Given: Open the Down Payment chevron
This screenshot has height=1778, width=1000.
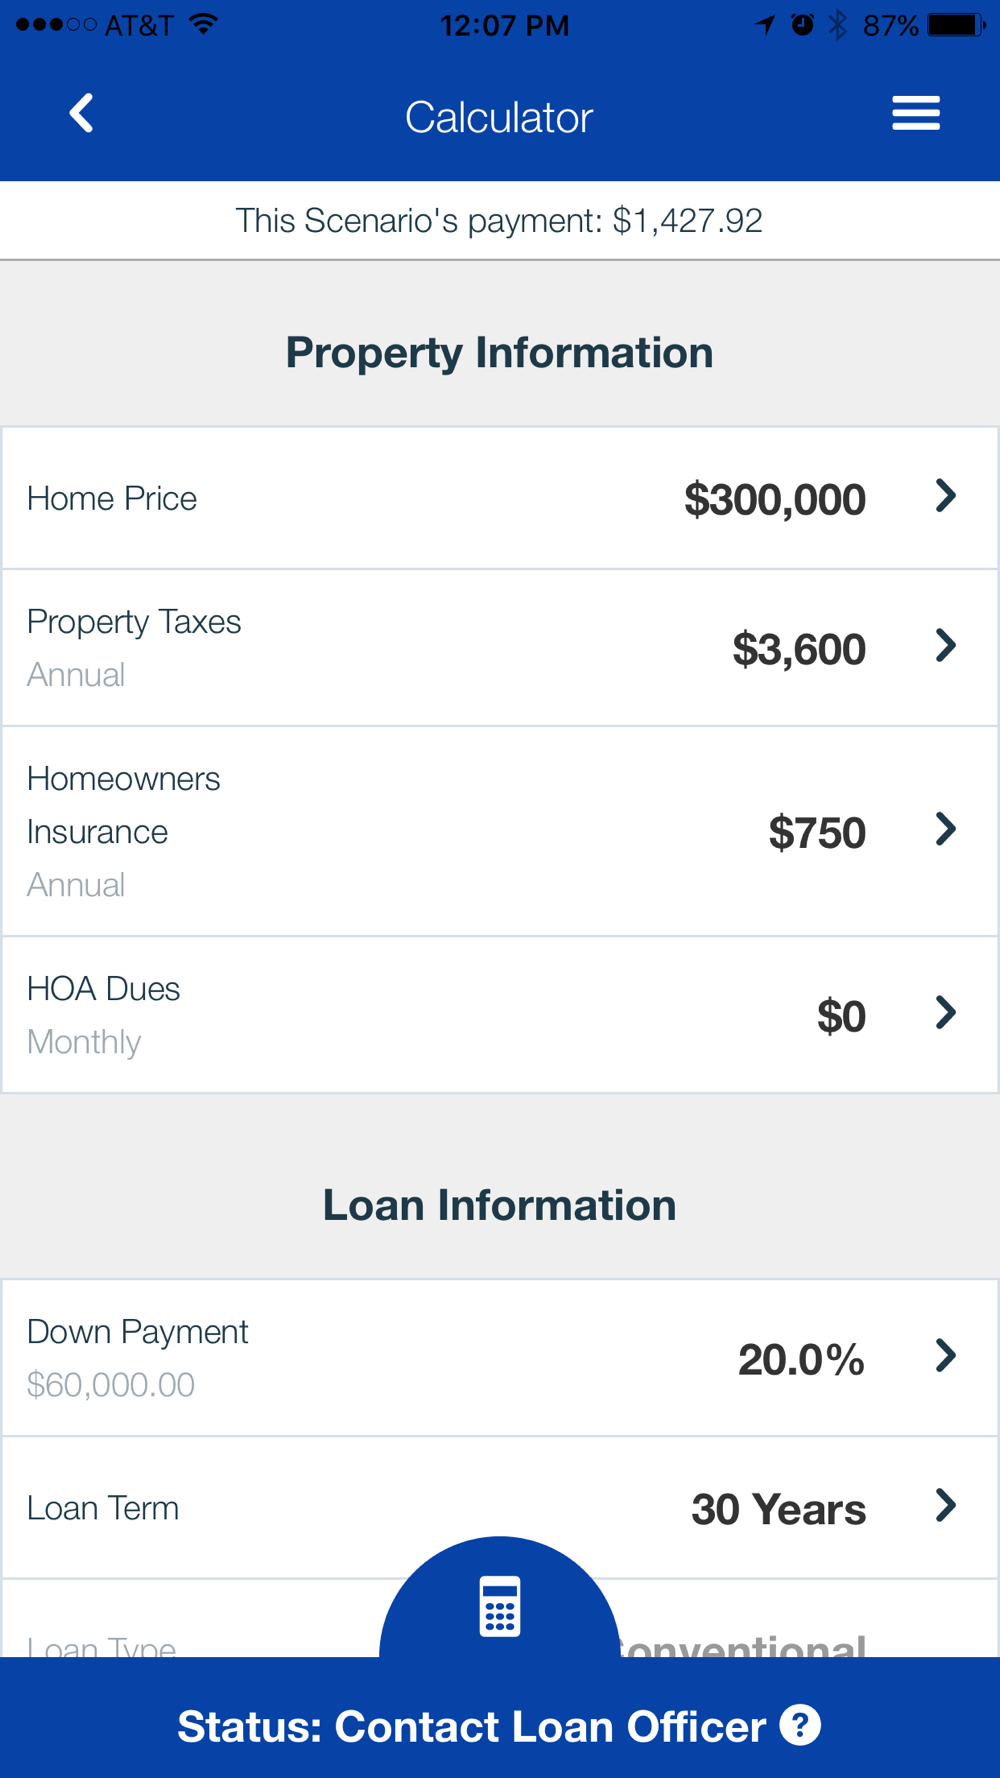Looking at the screenshot, I should [945, 1356].
